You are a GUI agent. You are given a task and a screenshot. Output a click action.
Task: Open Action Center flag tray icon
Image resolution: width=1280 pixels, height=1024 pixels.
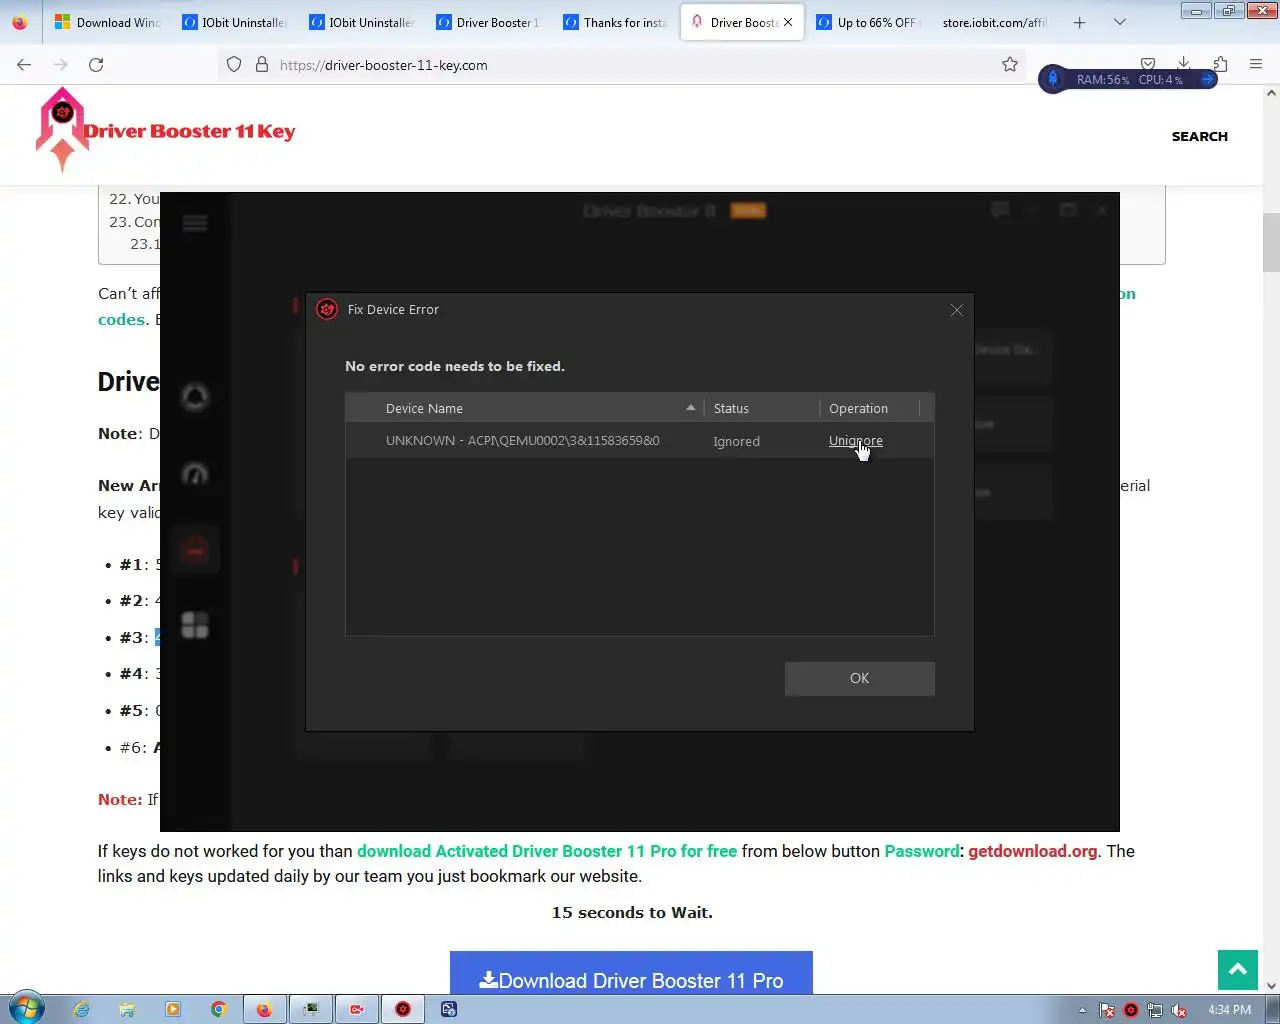(1107, 1010)
